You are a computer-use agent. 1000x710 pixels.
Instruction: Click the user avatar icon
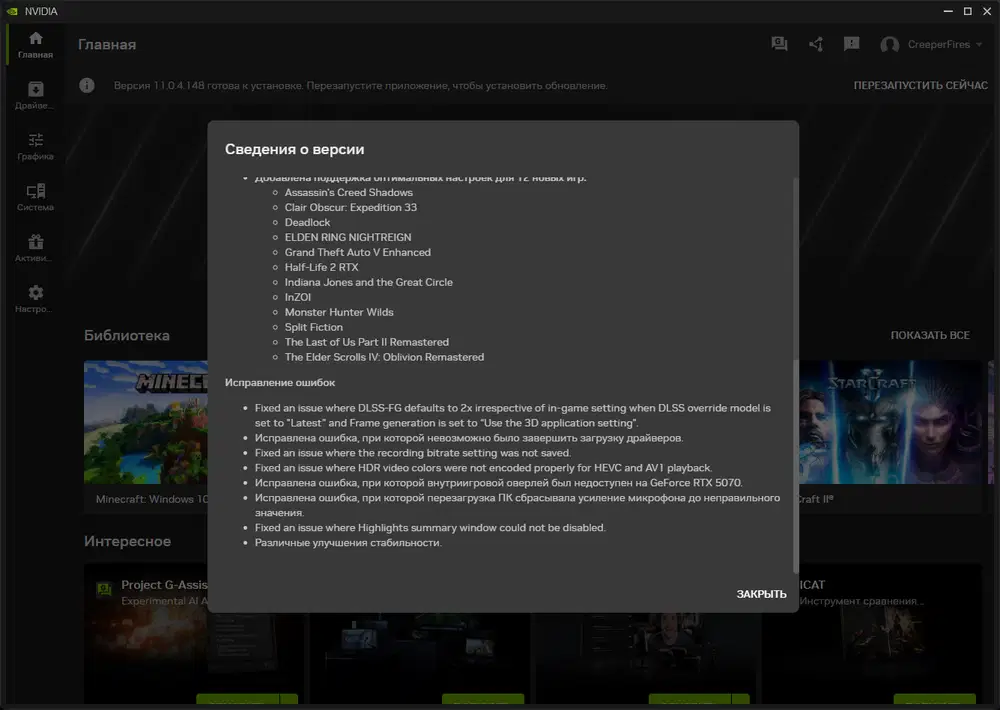(890, 45)
